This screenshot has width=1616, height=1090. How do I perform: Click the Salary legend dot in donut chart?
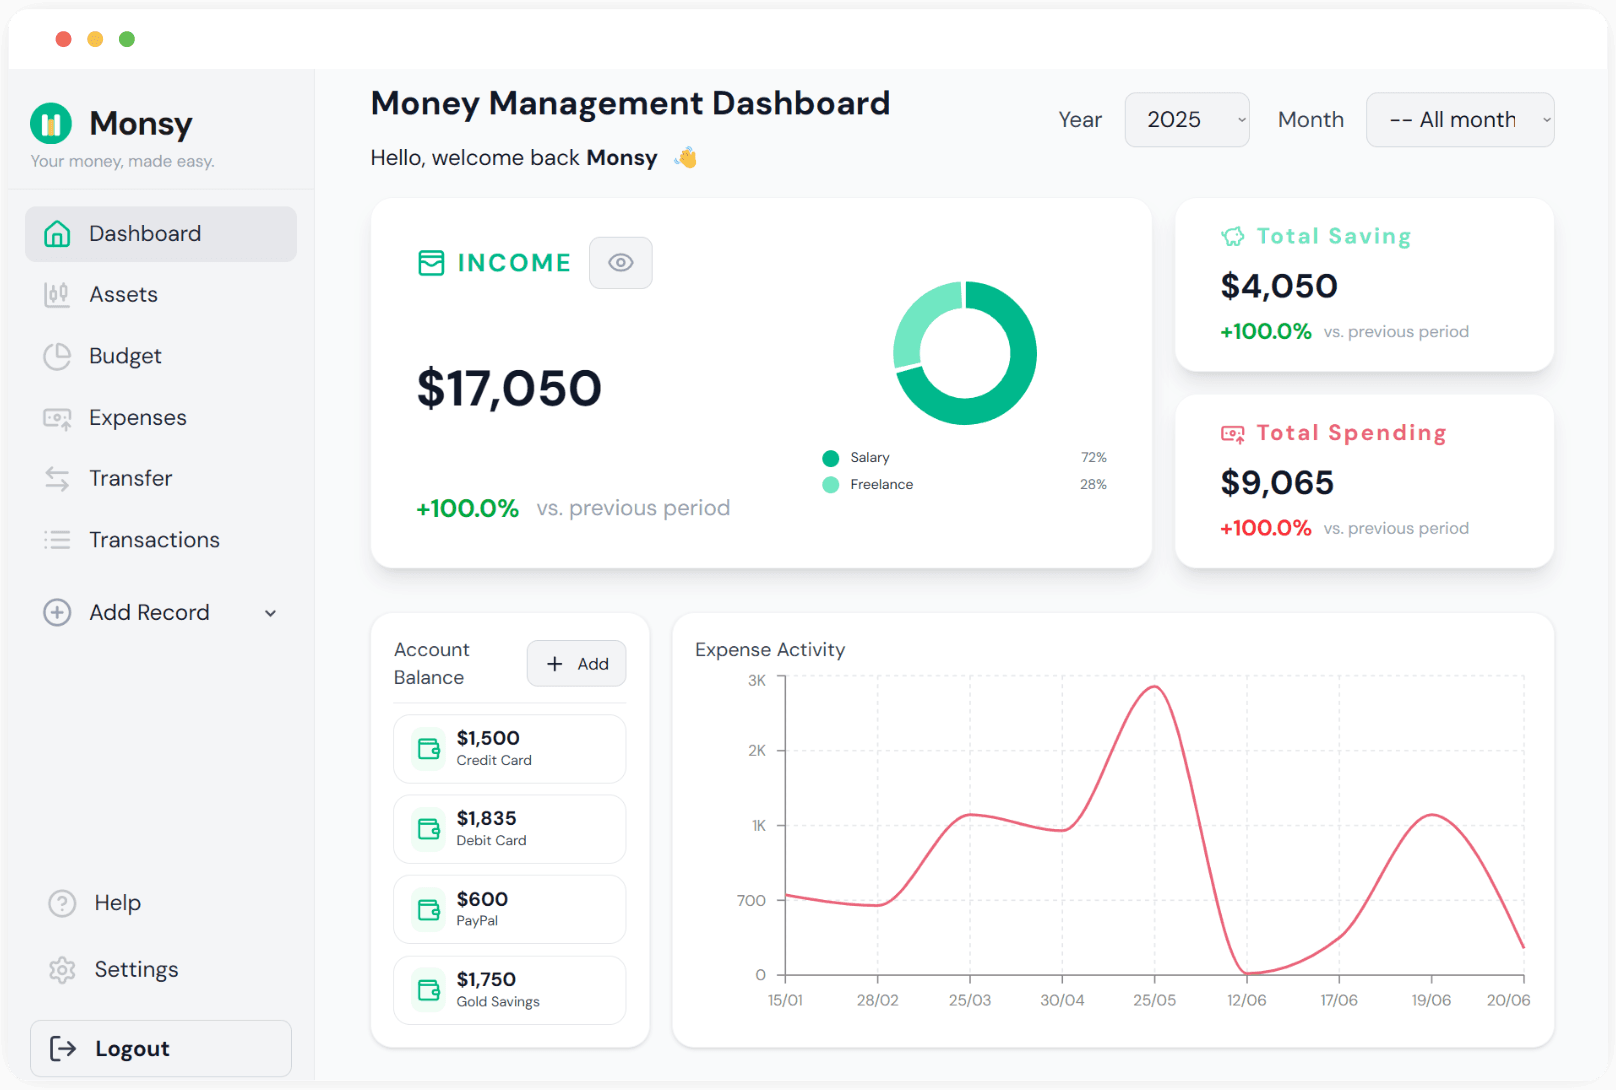pos(830,457)
